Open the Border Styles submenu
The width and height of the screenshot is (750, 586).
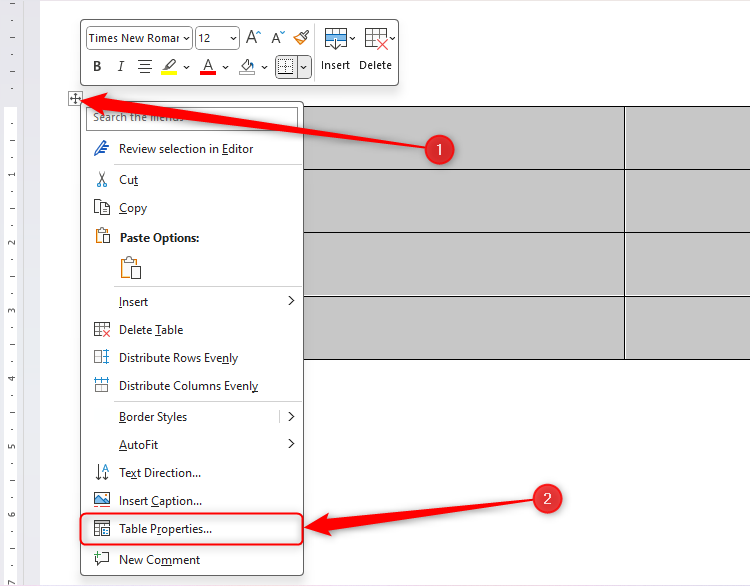(192, 417)
